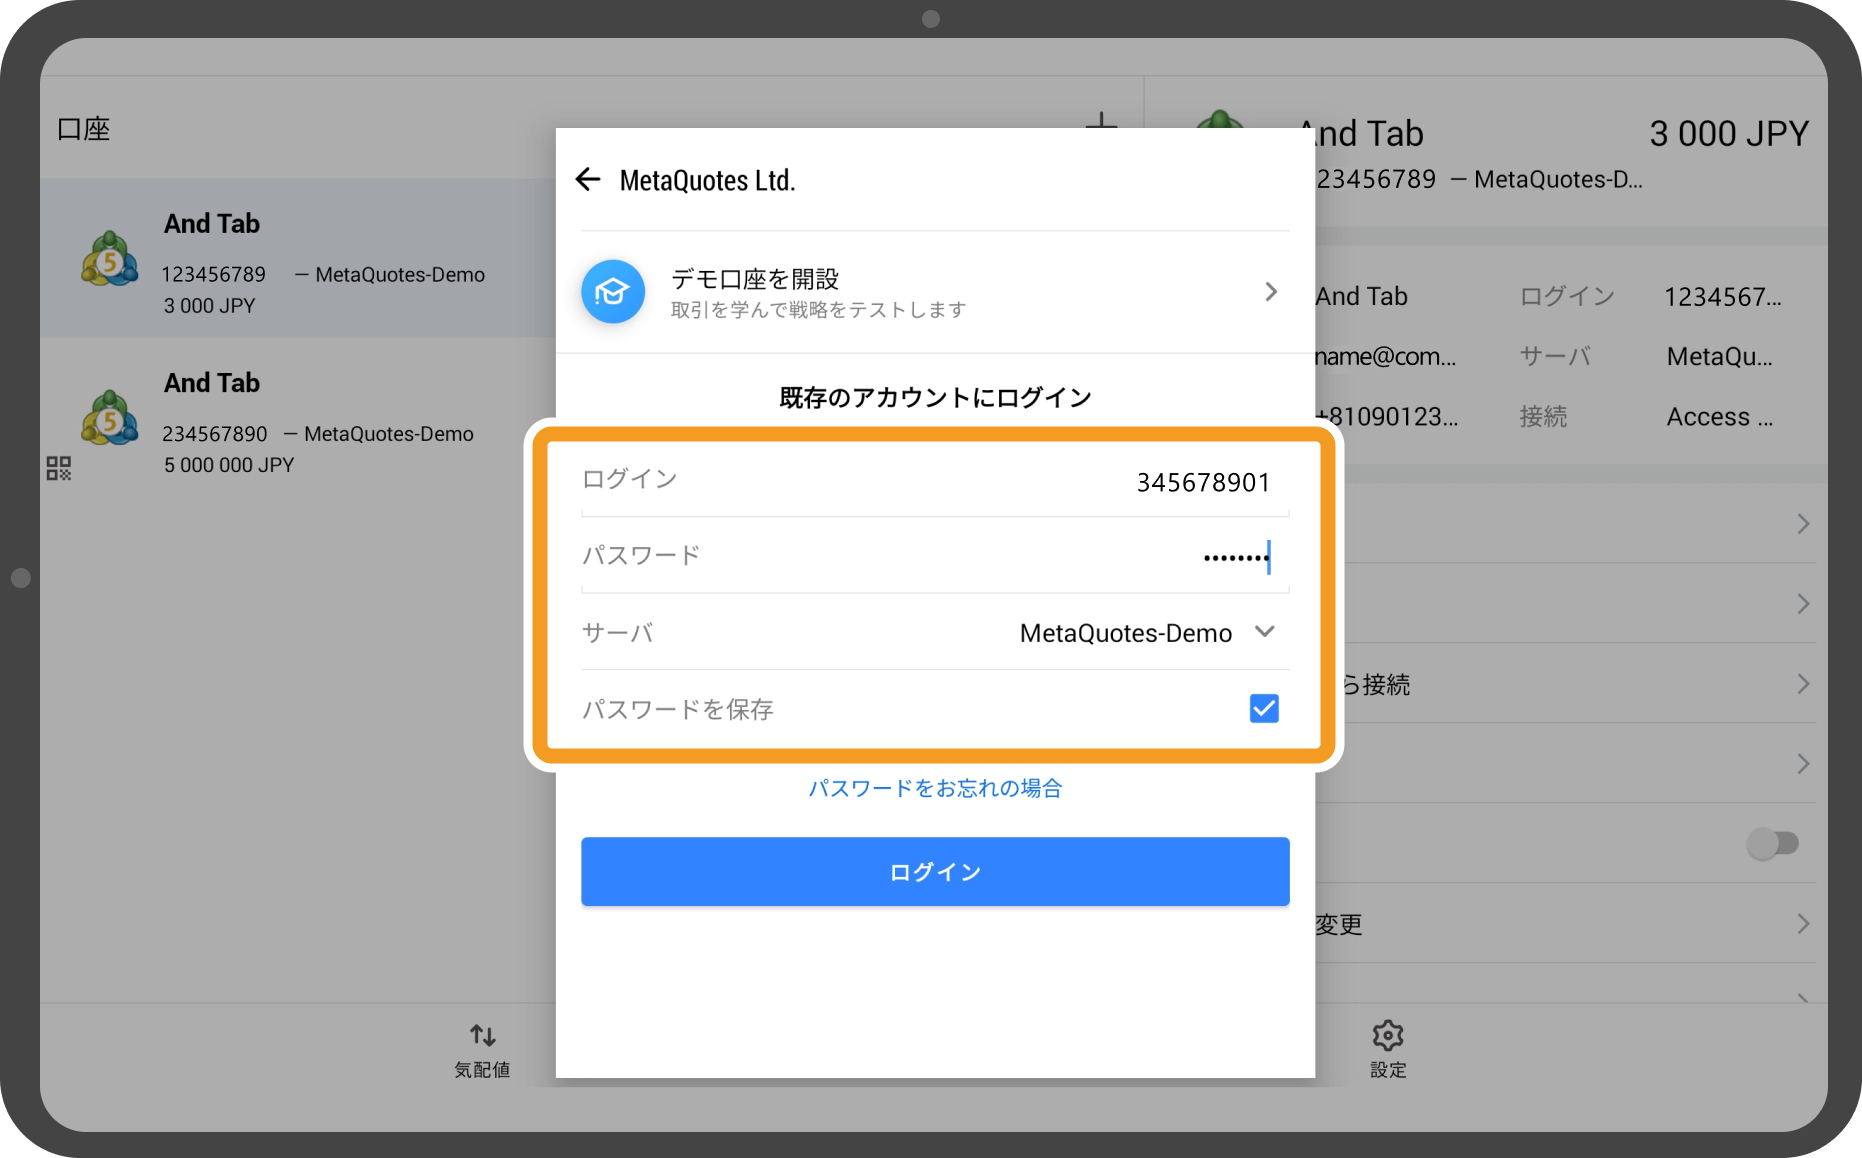The image size is (1862, 1158).
Task: Click the graduation cap demo account icon
Action: coord(612,291)
